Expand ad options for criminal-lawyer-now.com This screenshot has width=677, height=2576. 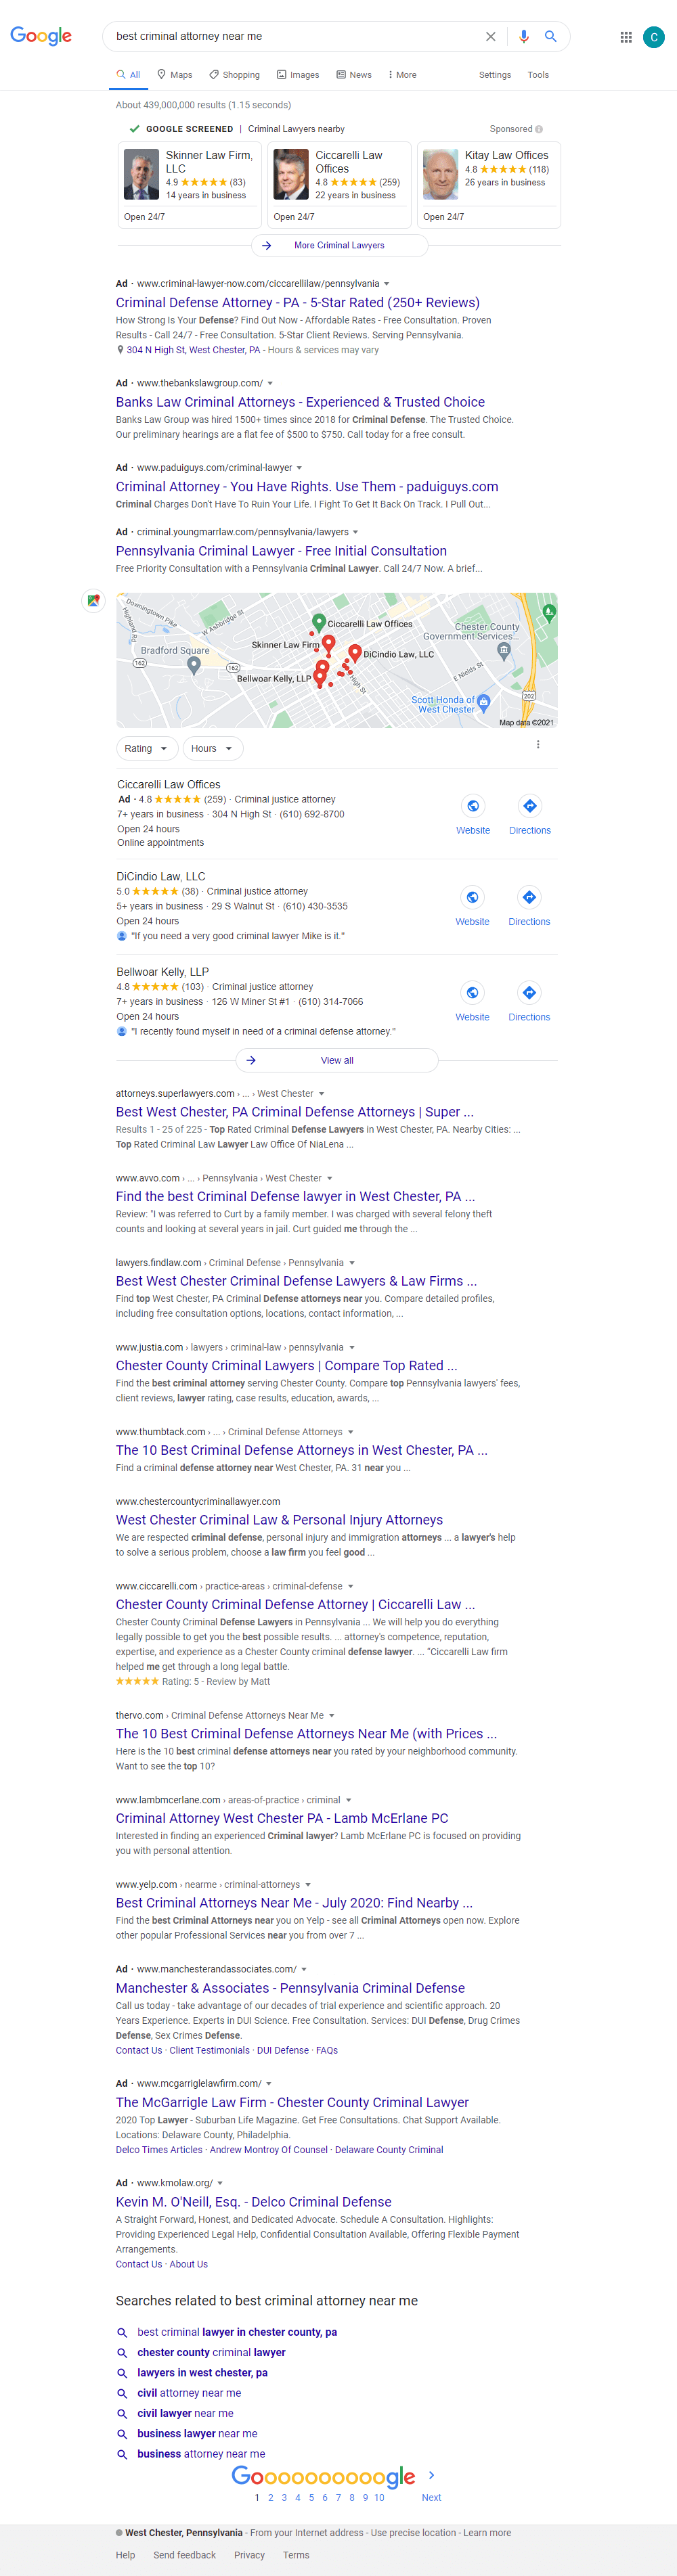pos(387,284)
